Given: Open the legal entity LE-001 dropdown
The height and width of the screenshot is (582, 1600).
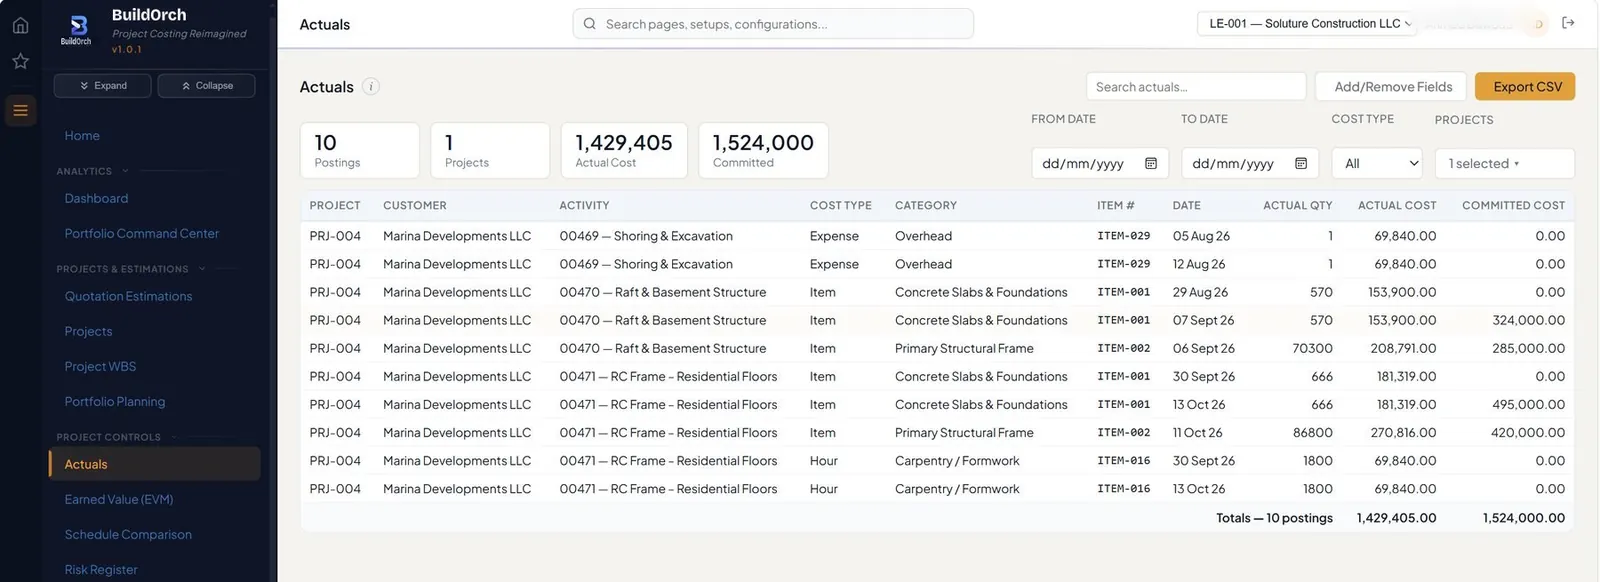Looking at the screenshot, I should (1309, 24).
